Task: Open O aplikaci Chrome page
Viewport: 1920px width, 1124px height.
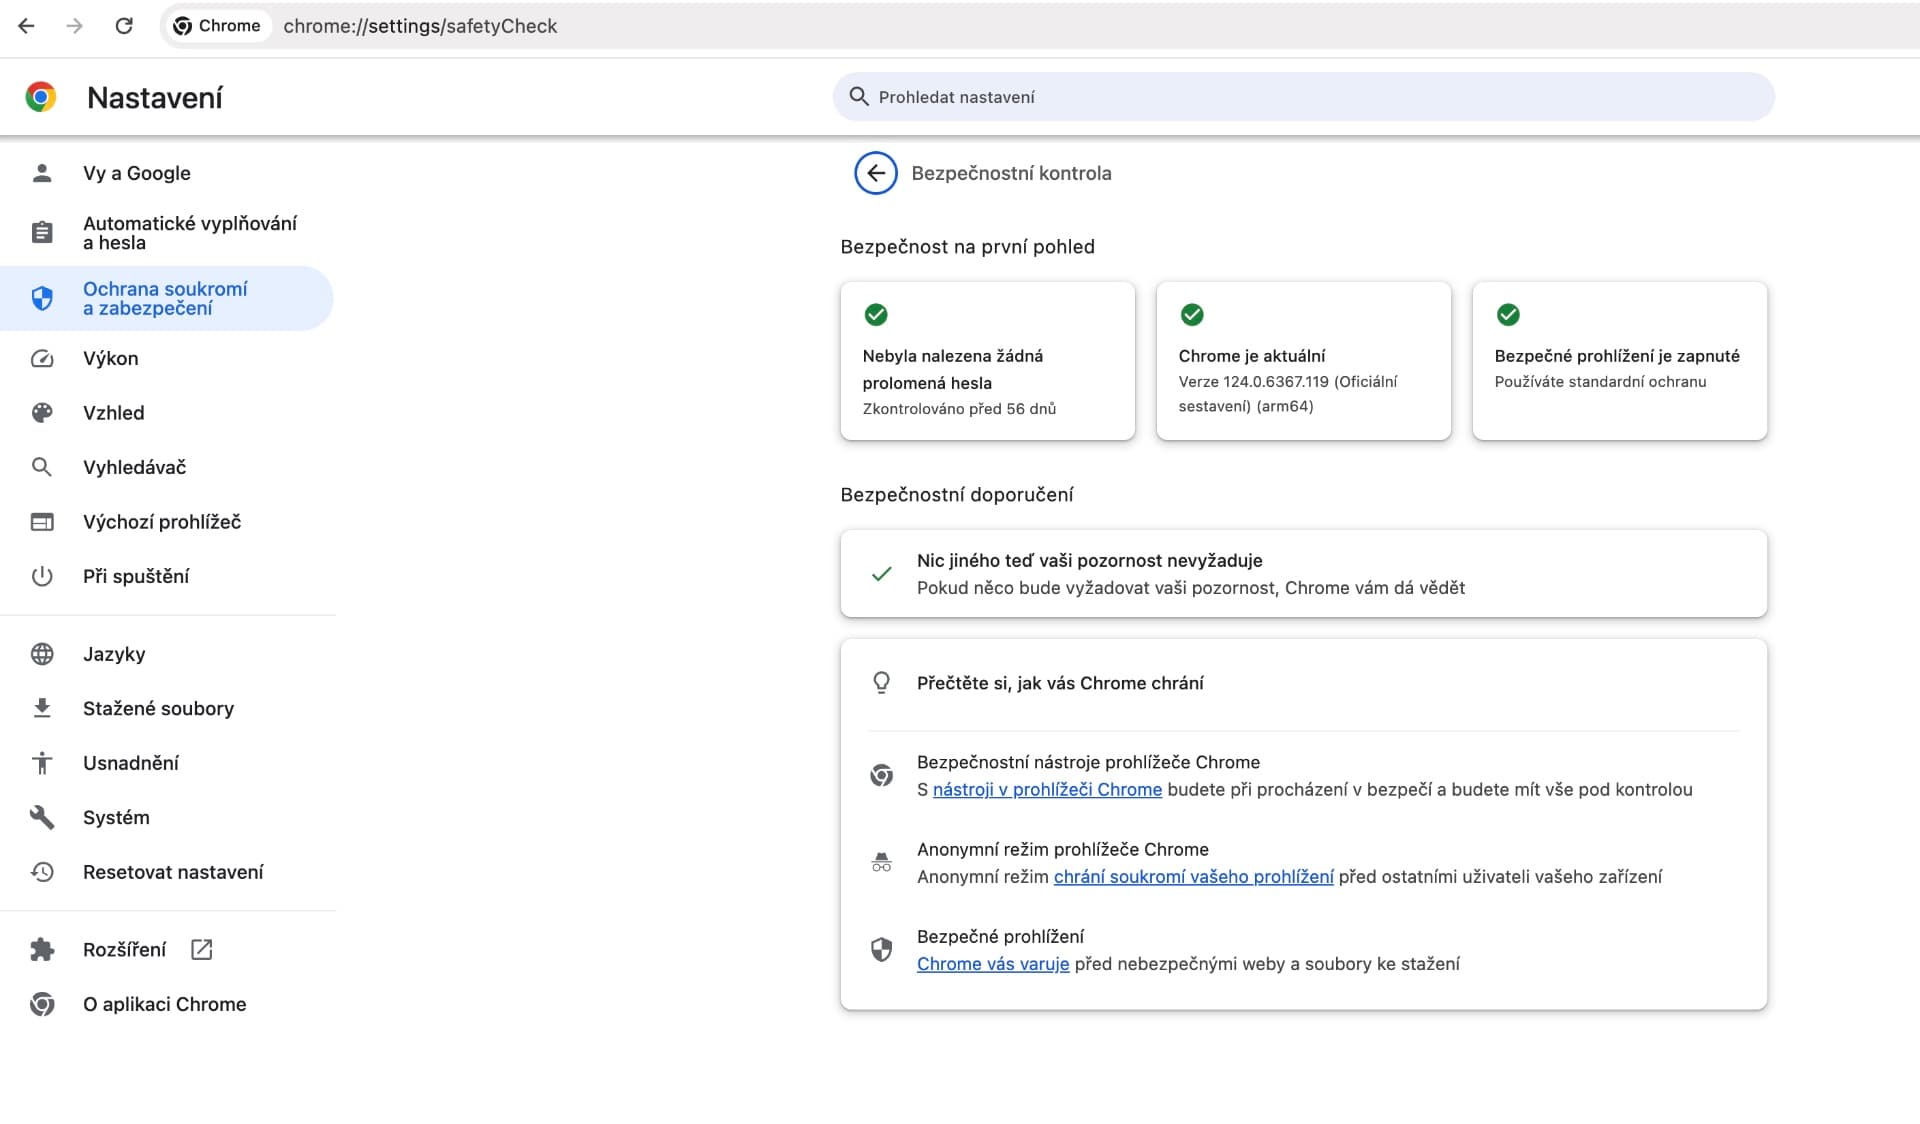Action: (x=167, y=1004)
